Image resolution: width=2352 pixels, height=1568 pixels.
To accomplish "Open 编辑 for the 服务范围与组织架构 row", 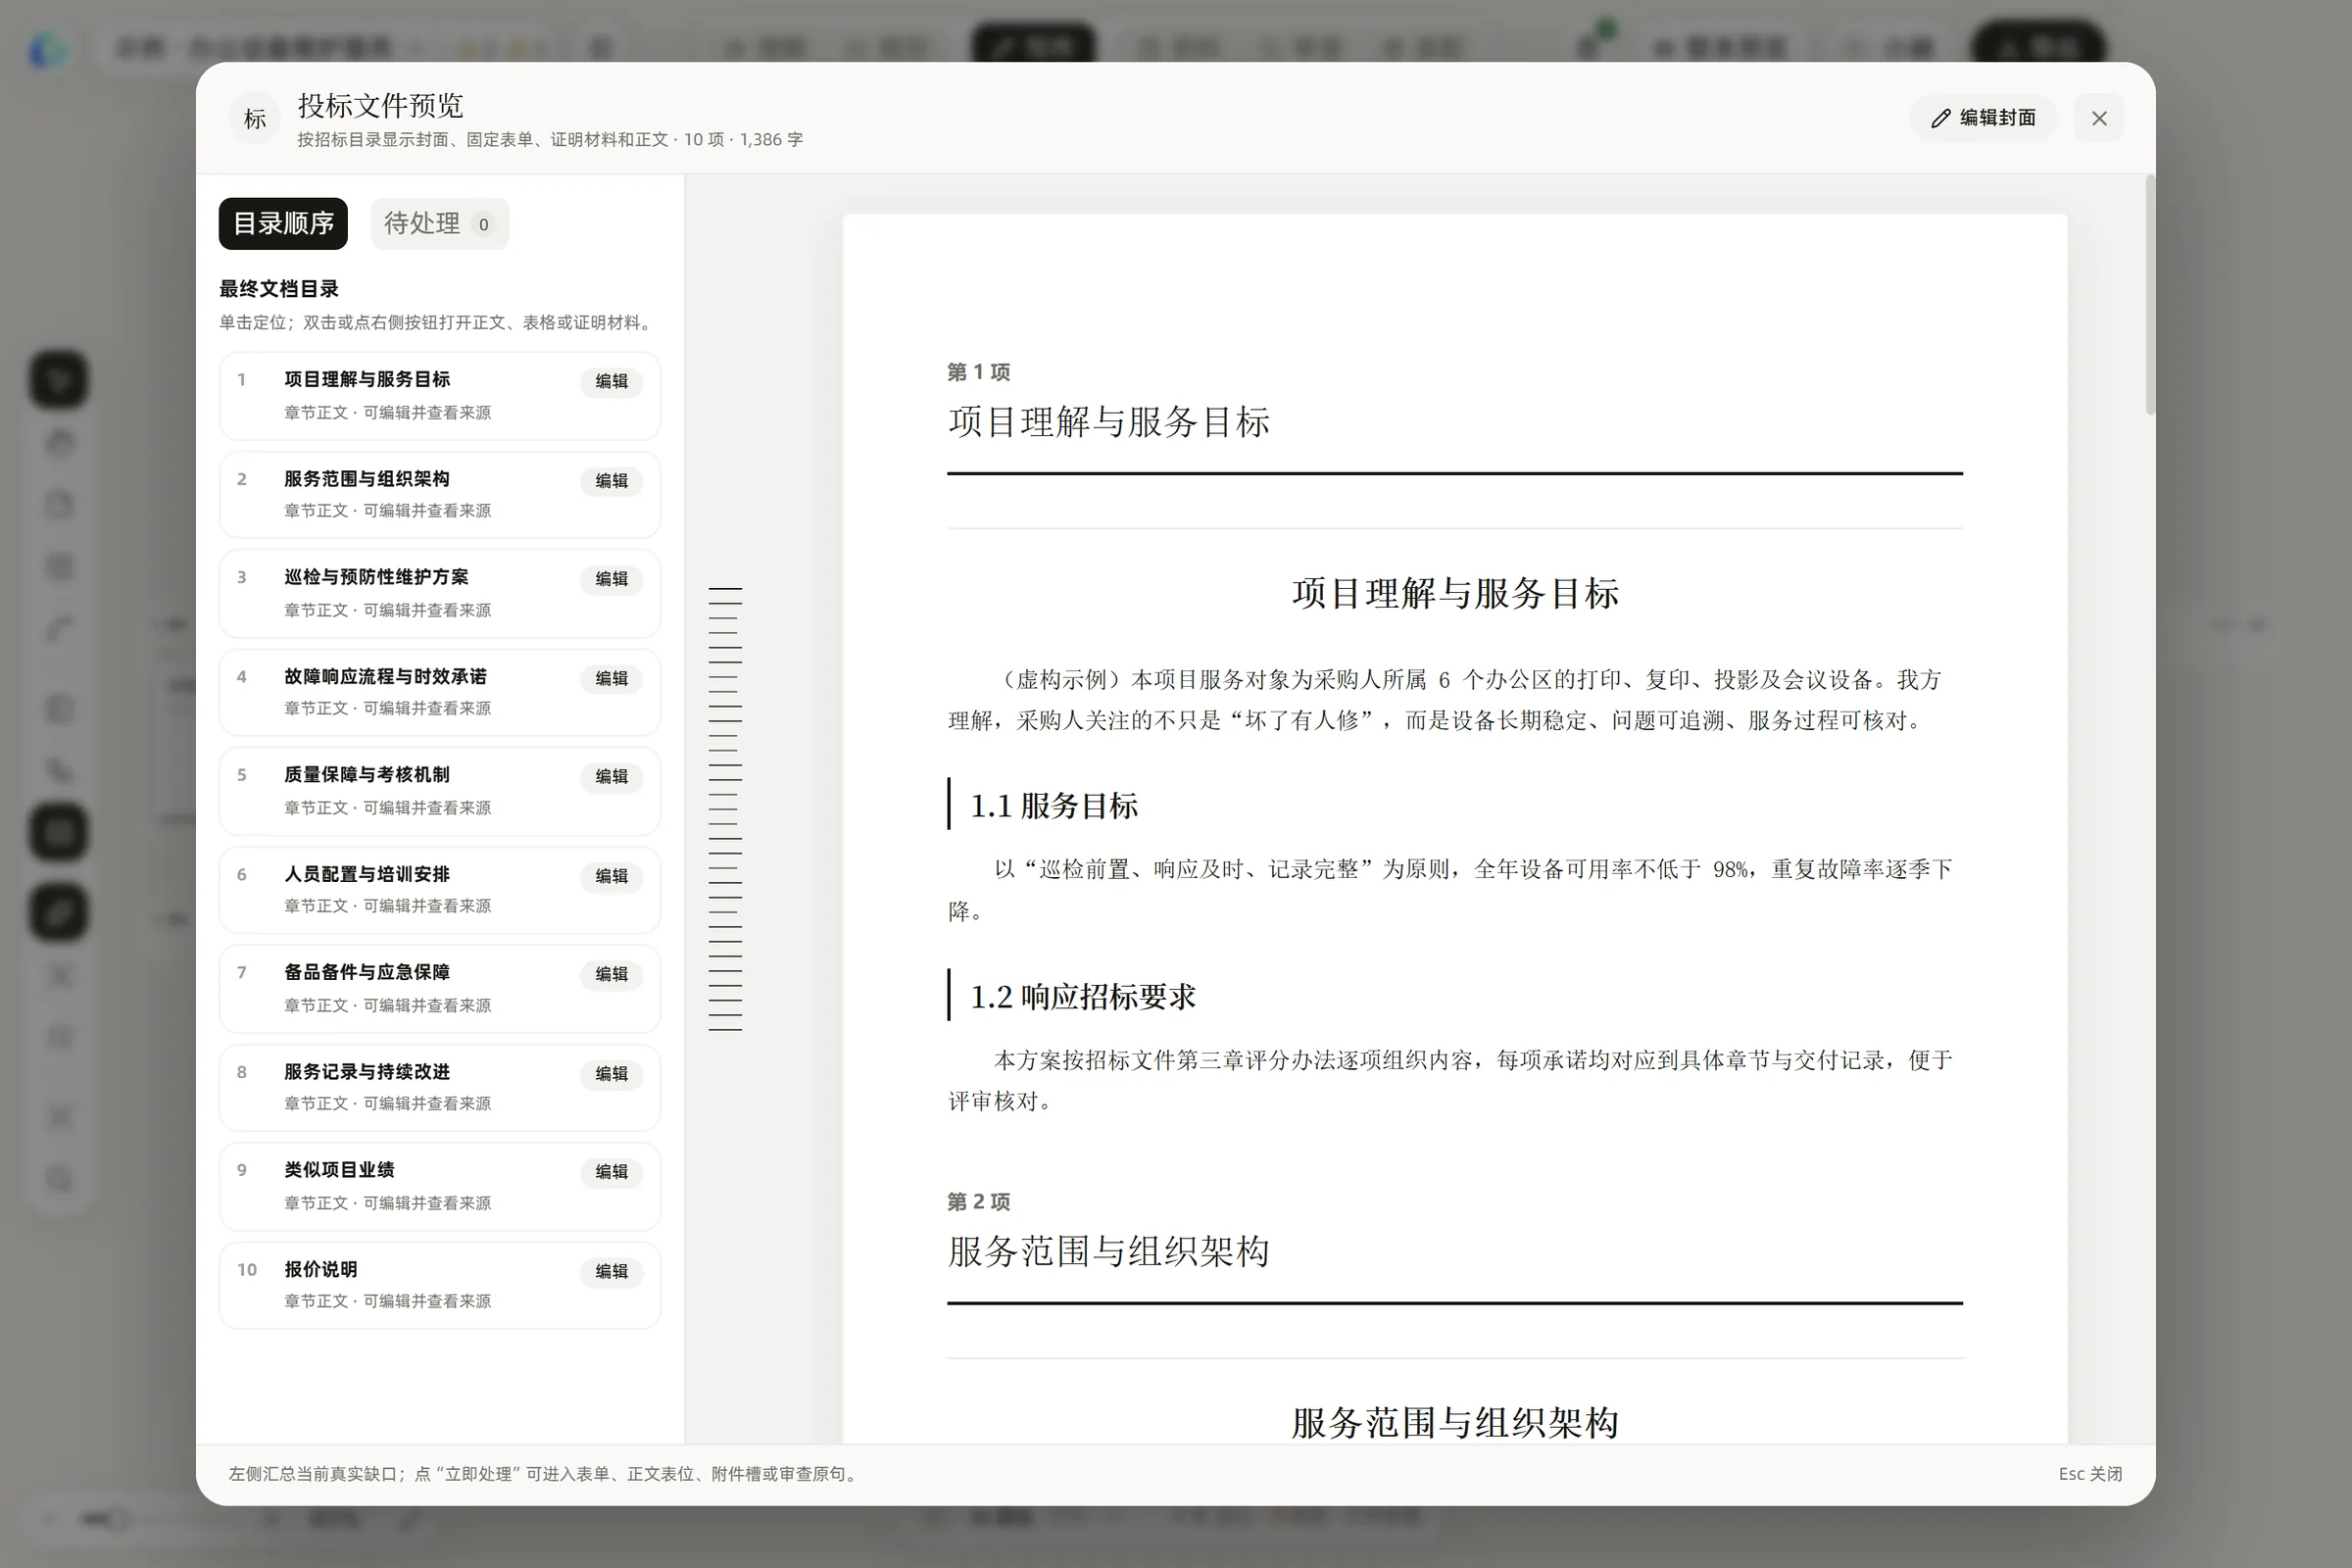I will click(611, 481).
